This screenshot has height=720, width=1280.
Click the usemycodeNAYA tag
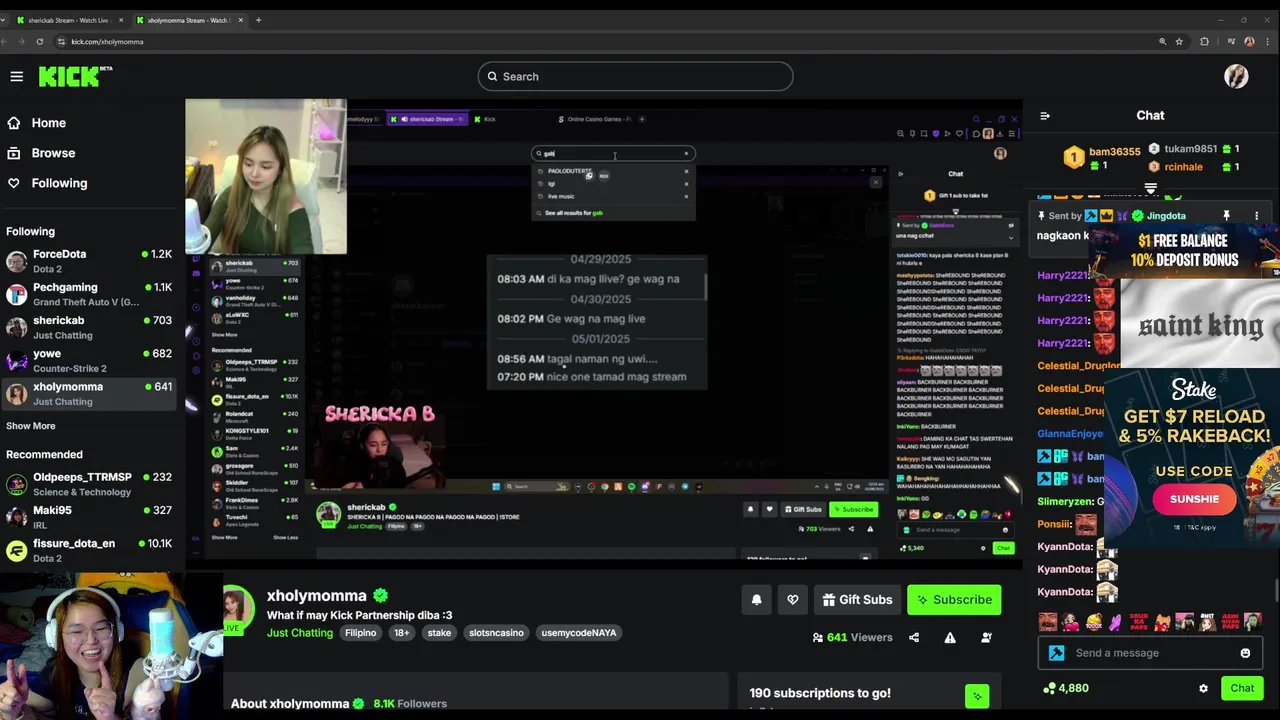tap(578, 633)
